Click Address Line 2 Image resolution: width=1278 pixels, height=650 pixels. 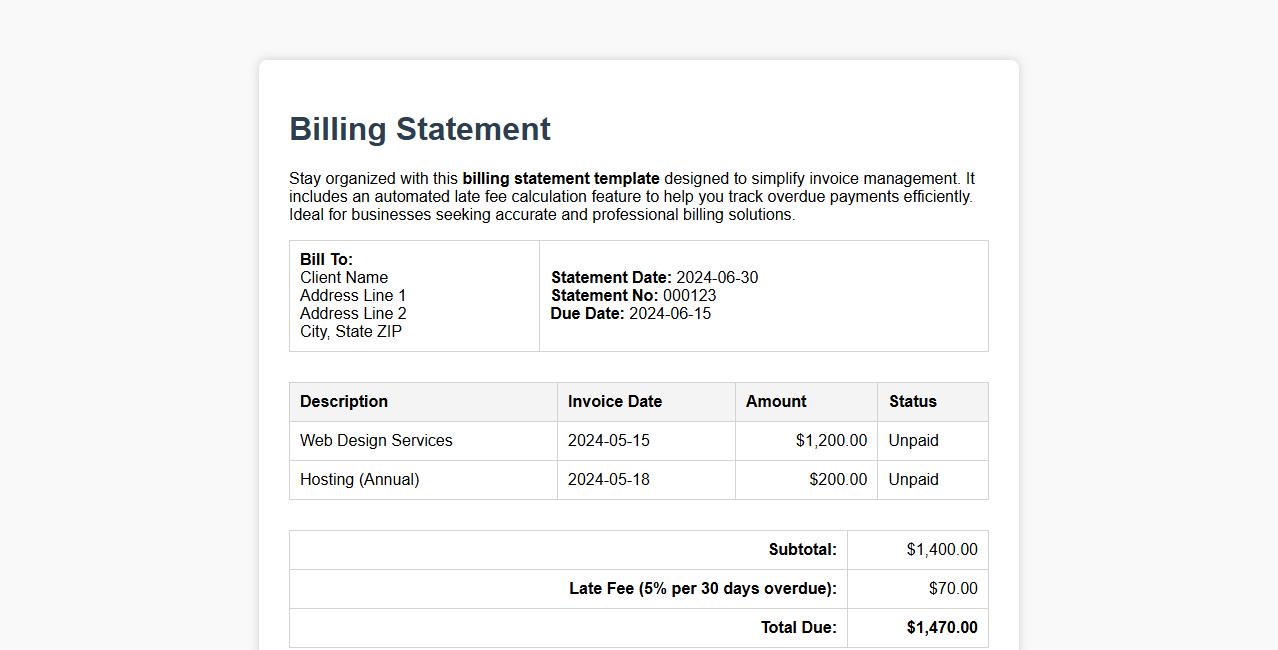(352, 313)
